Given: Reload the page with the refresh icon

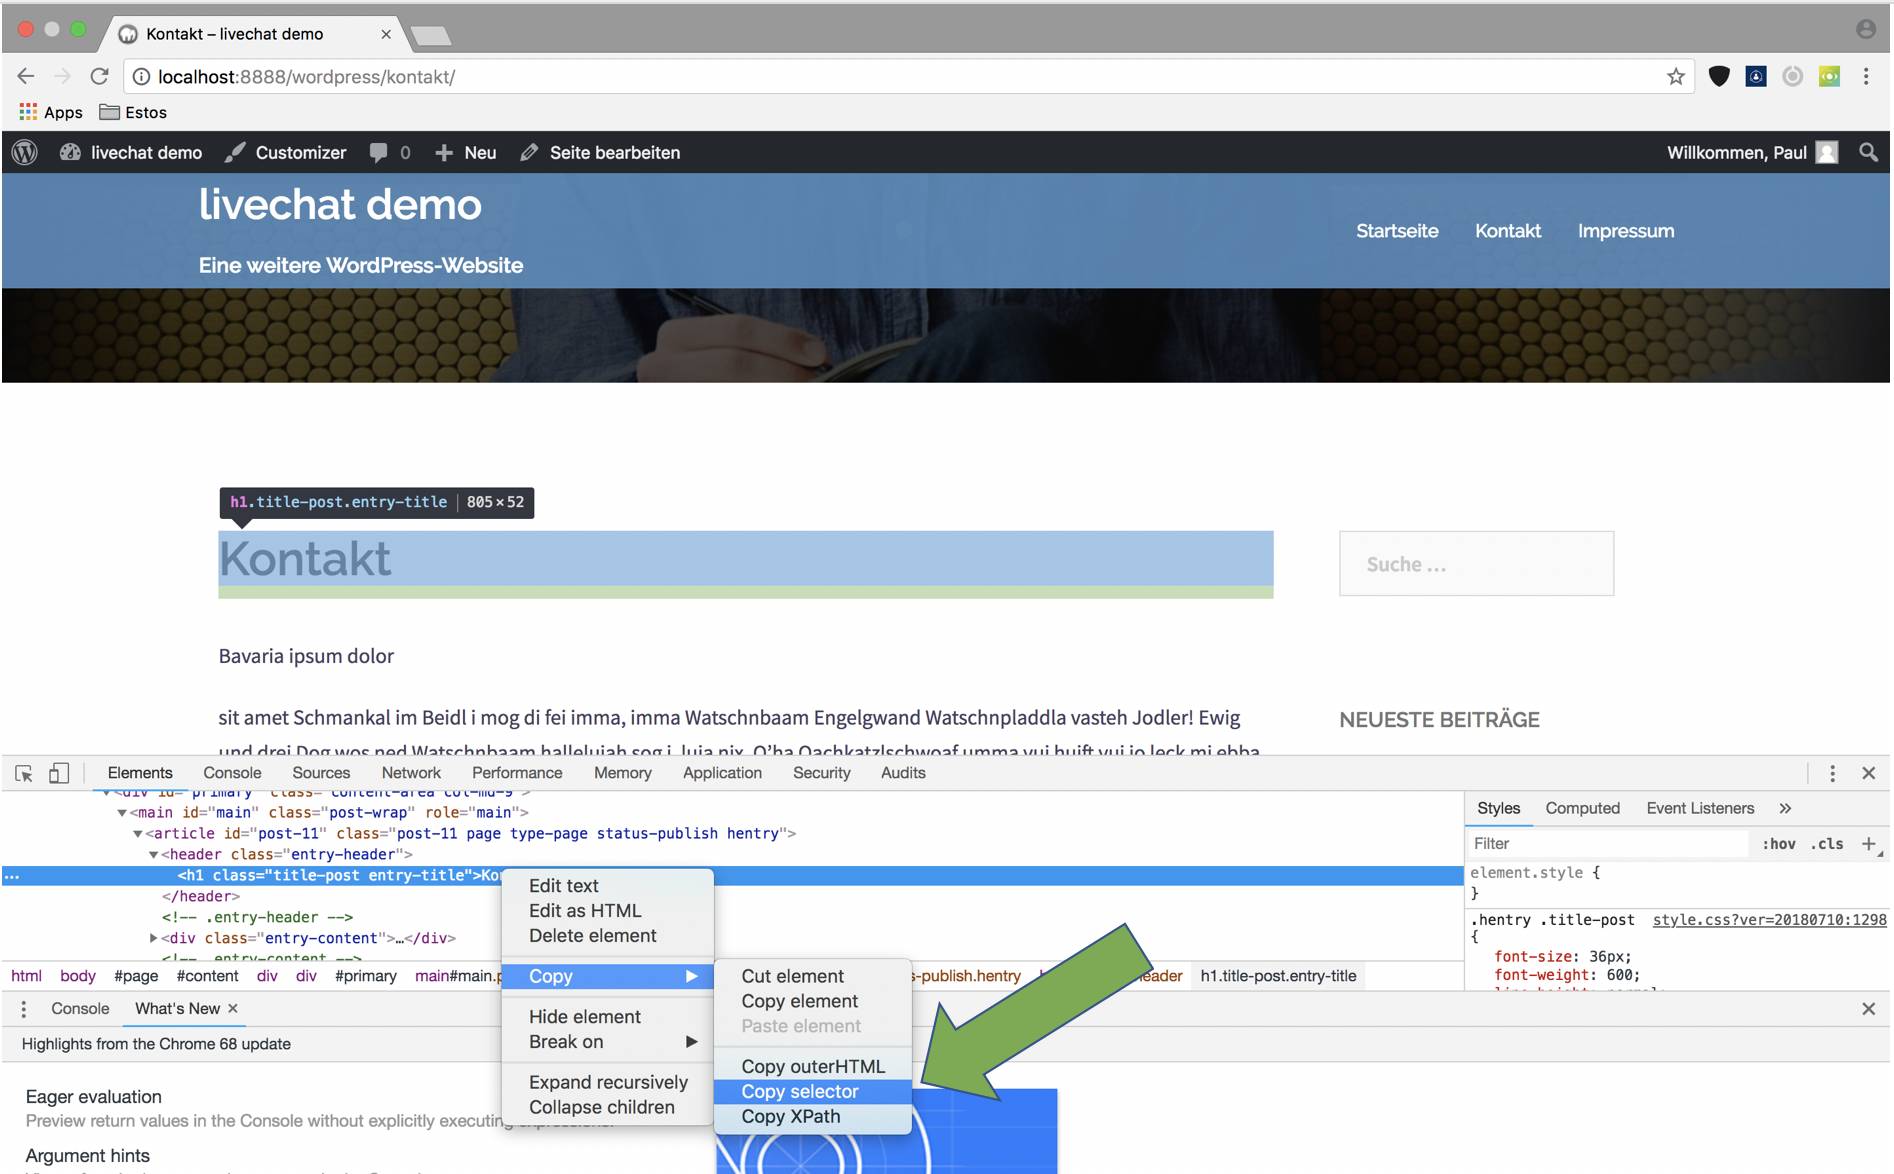Looking at the screenshot, I should pyautogui.click(x=99, y=76).
